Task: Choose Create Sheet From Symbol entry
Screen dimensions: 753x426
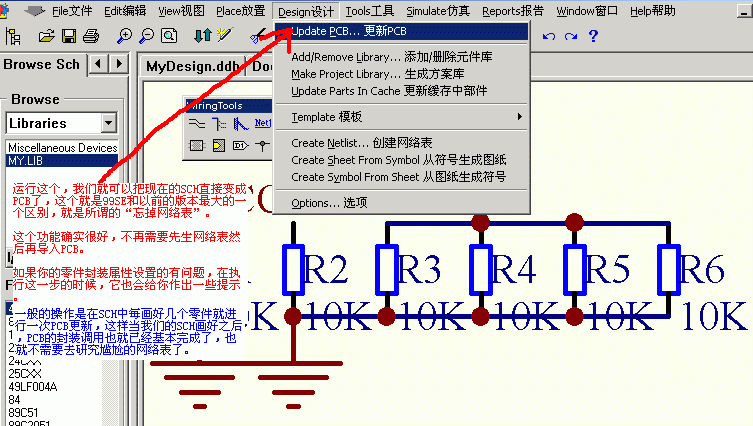Action: [401, 160]
